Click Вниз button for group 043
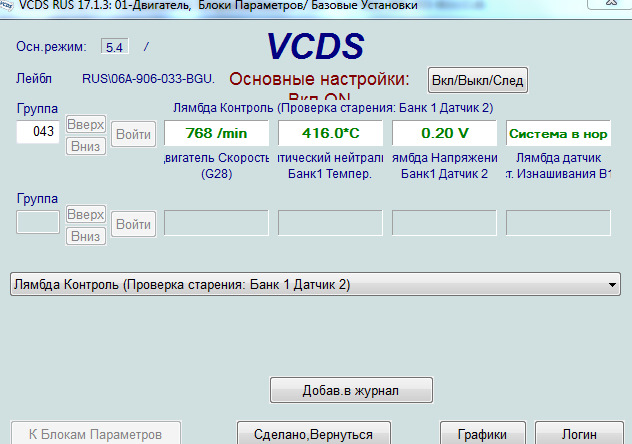Viewport: 632px width, 444px height. [x=86, y=146]
